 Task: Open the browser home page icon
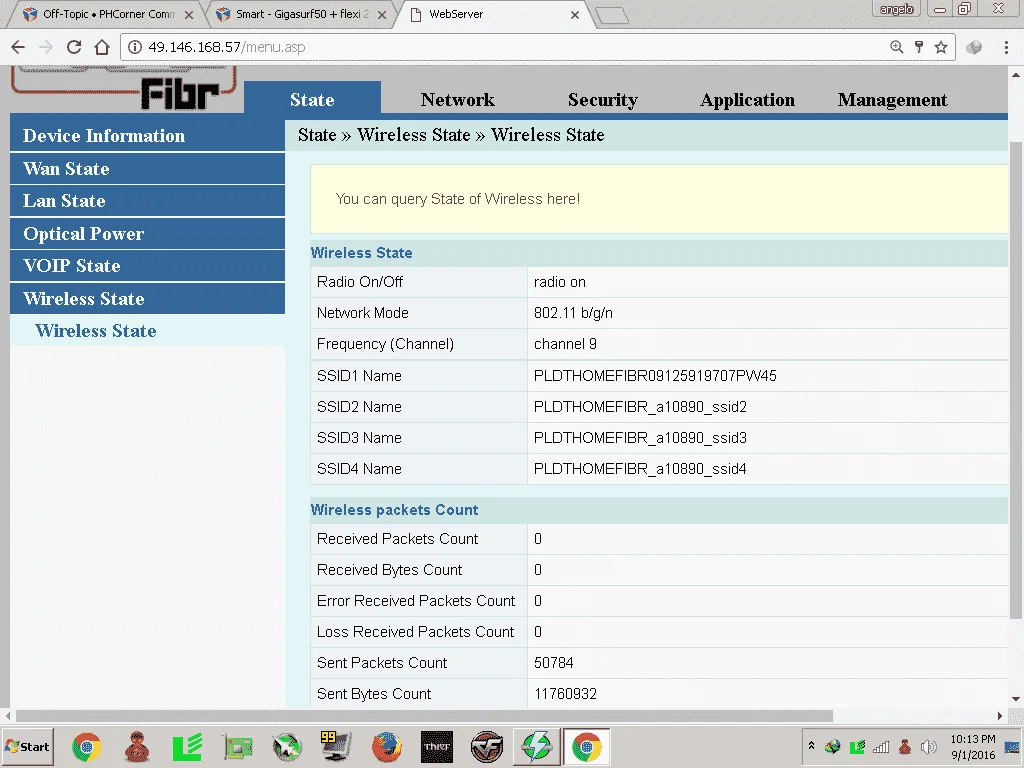(102, 47)
